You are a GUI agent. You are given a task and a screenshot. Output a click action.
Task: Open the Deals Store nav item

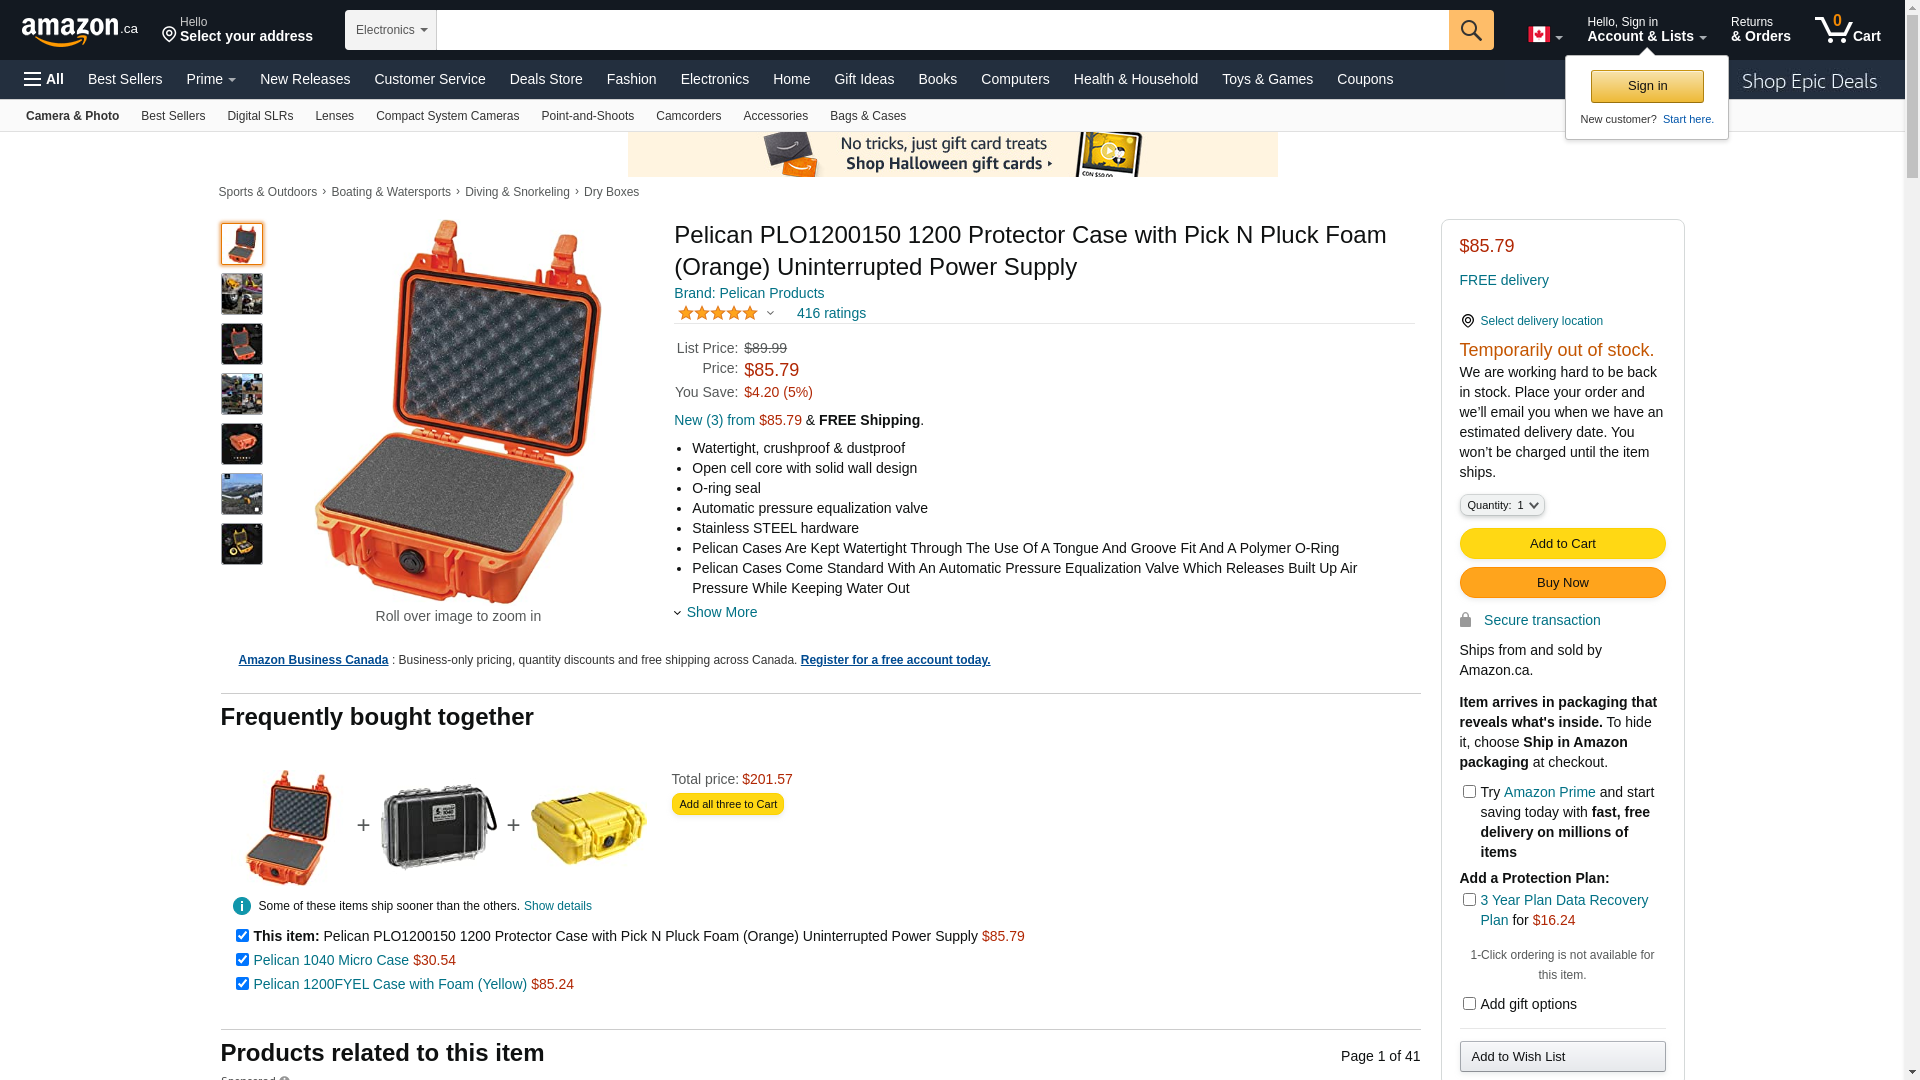pyautogui.click(x=546, y=79)
